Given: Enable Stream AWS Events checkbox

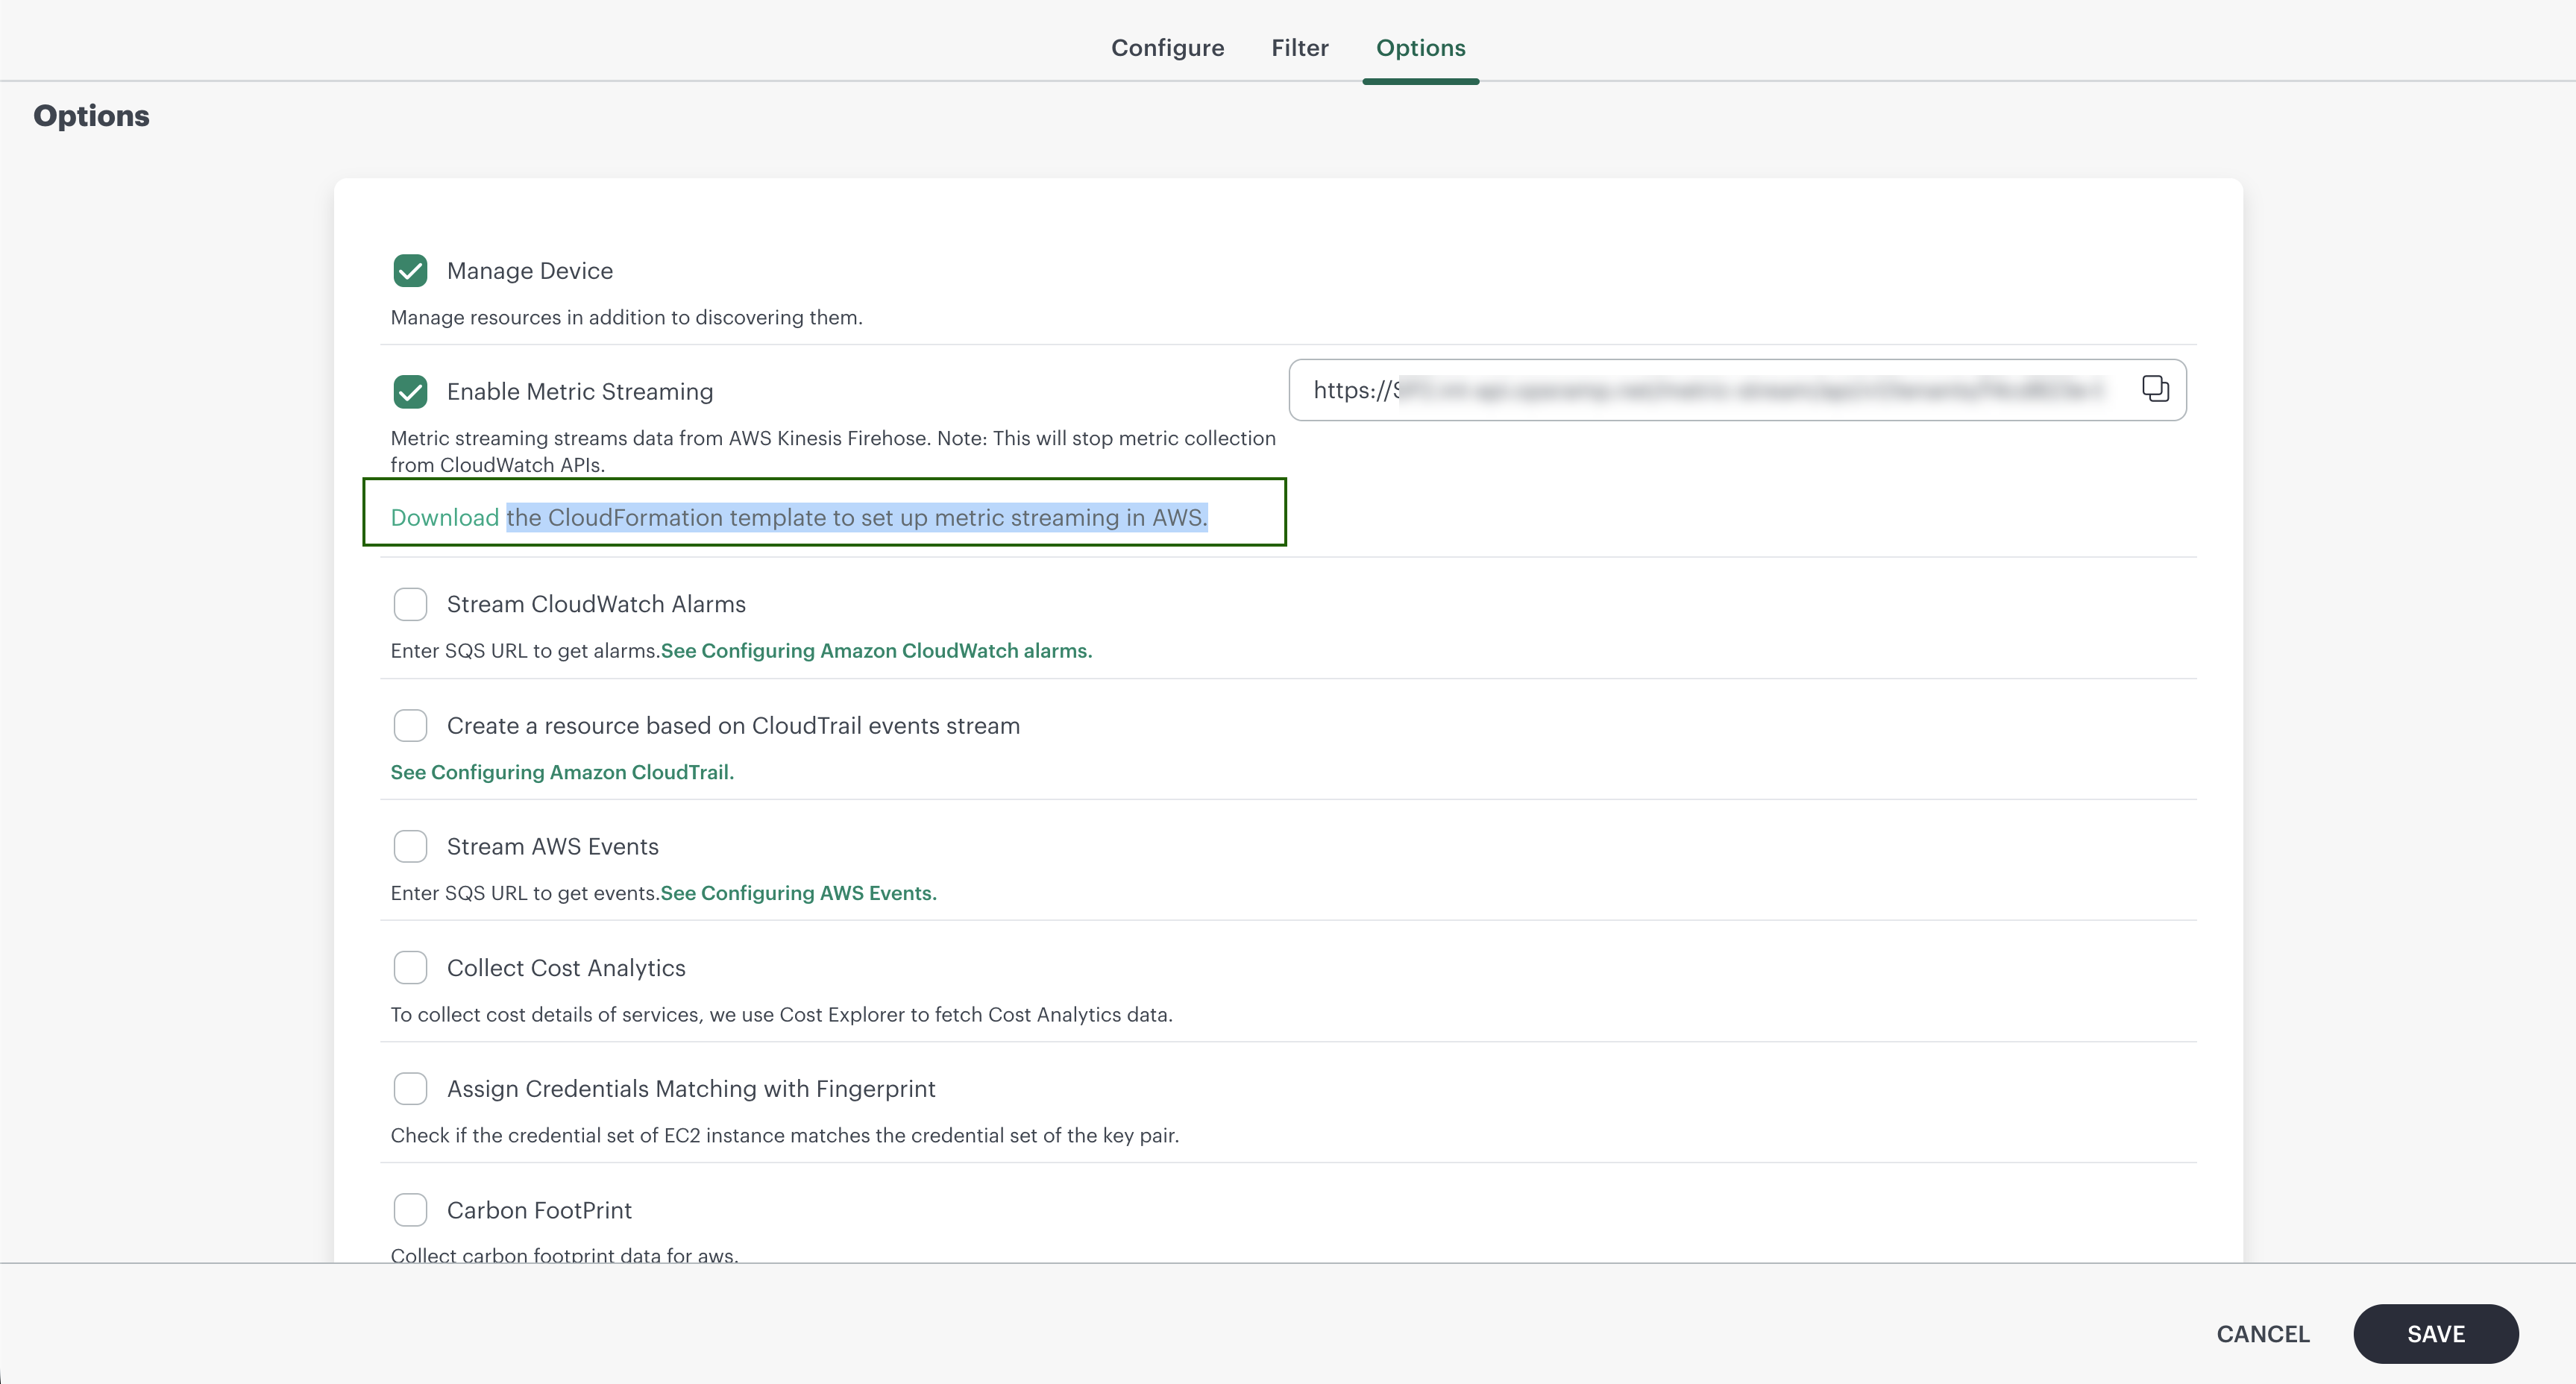Looking at the screenshot, I should (410, 846).
